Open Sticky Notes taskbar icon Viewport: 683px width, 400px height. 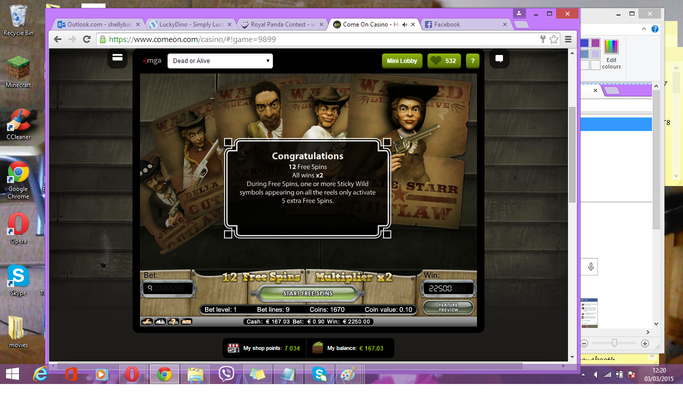tap(257, 374)
